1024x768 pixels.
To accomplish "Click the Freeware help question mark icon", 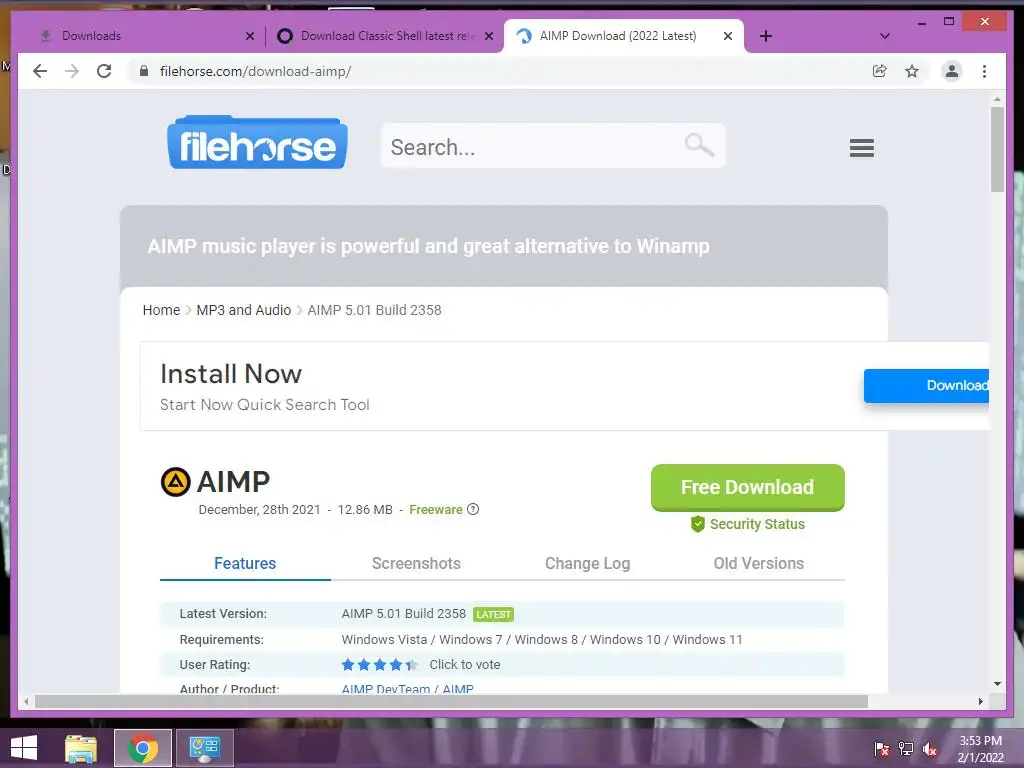I will tap(473, 509).
